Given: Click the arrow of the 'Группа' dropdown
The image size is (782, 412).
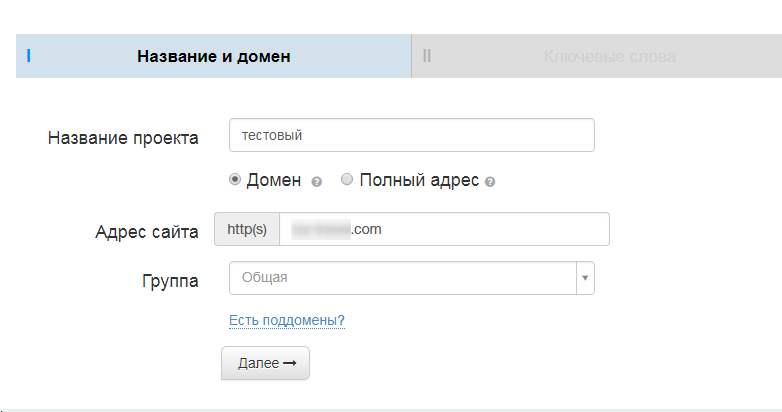Looking at the screenshot, I should pyautogui.click(x=584, y=278).
